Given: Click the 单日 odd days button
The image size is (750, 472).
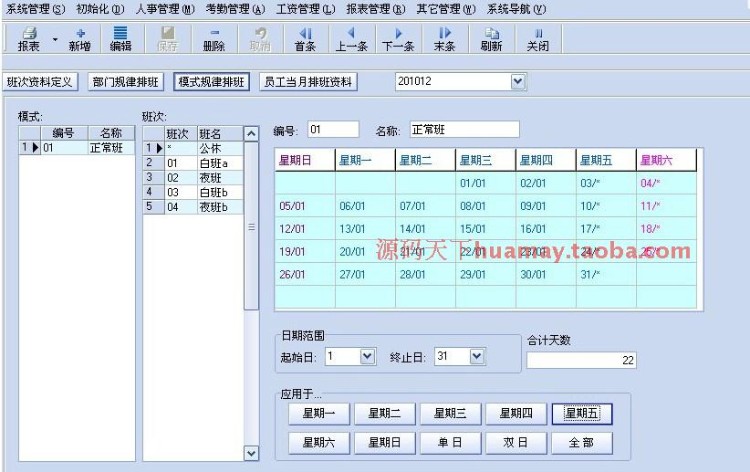Looking at the screenshot, I should 450,443.
